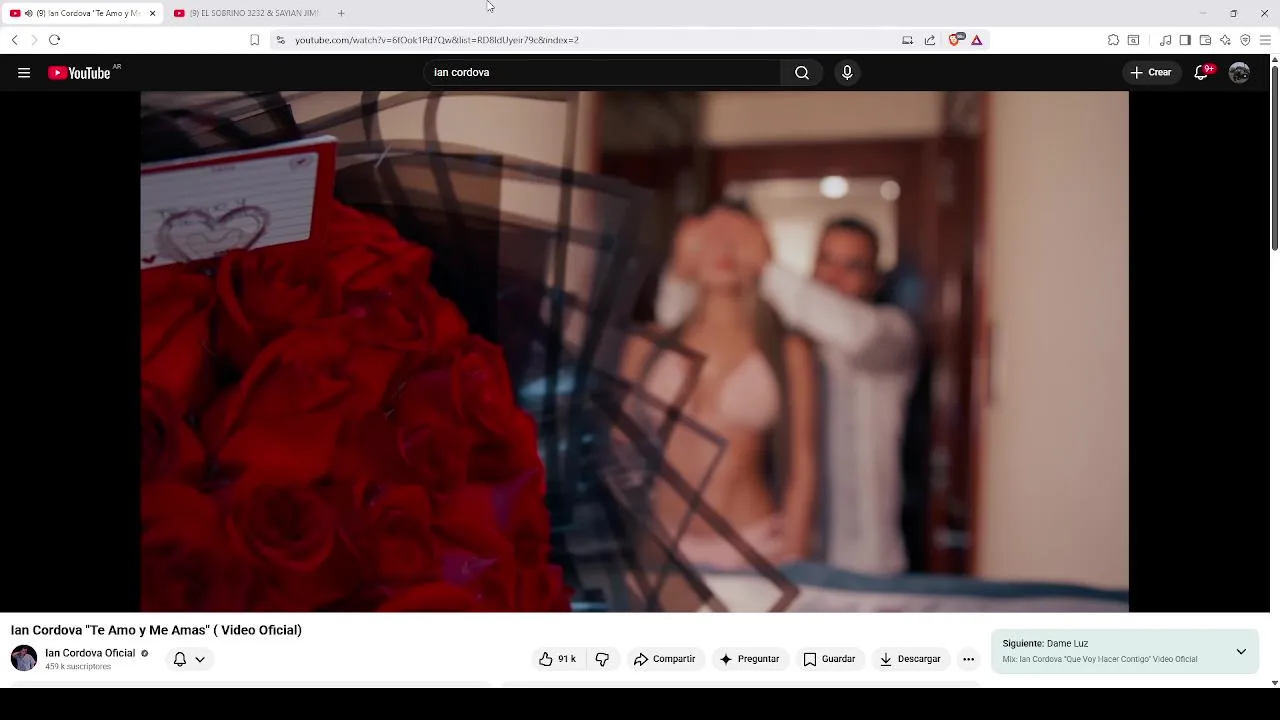This screenshot has width=1280, height=720.
Task: Open the Brave VPN shield icon
Action: [x=1245, y=40]
